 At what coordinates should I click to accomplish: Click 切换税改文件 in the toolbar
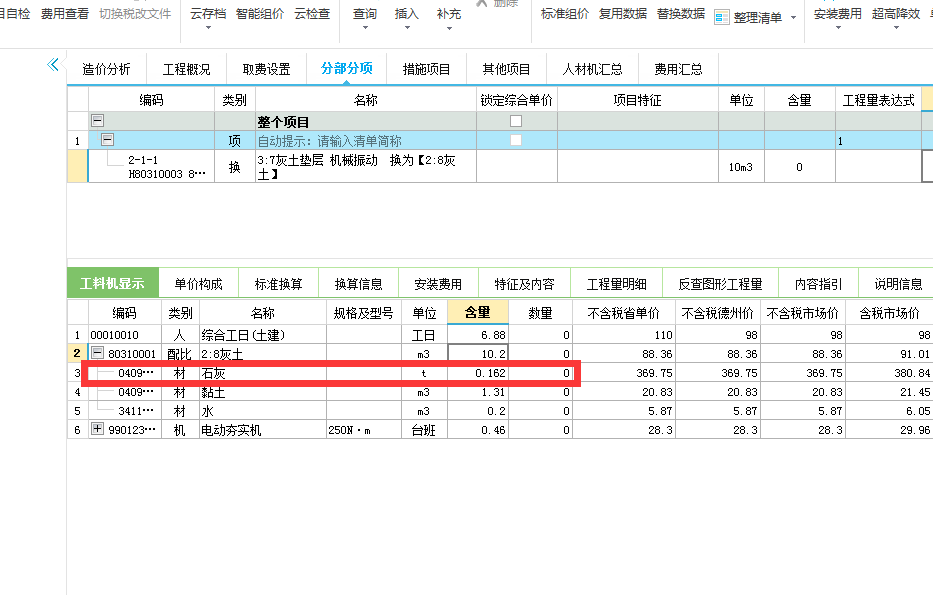[135, 13]
